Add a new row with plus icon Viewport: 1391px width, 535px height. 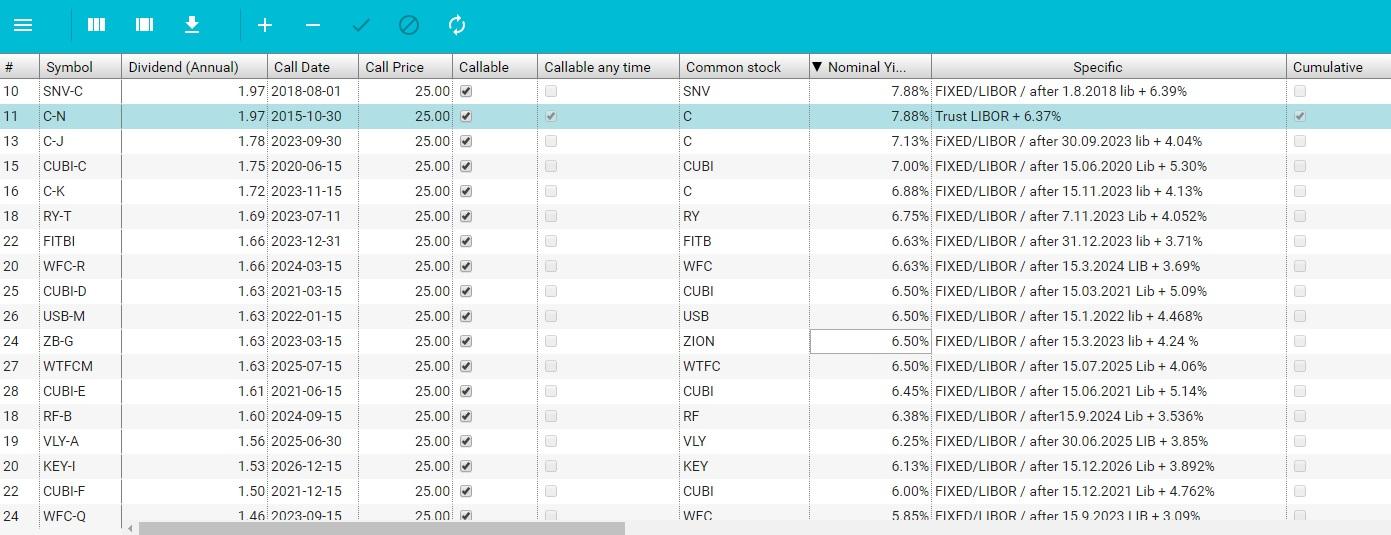click(264, 25)
